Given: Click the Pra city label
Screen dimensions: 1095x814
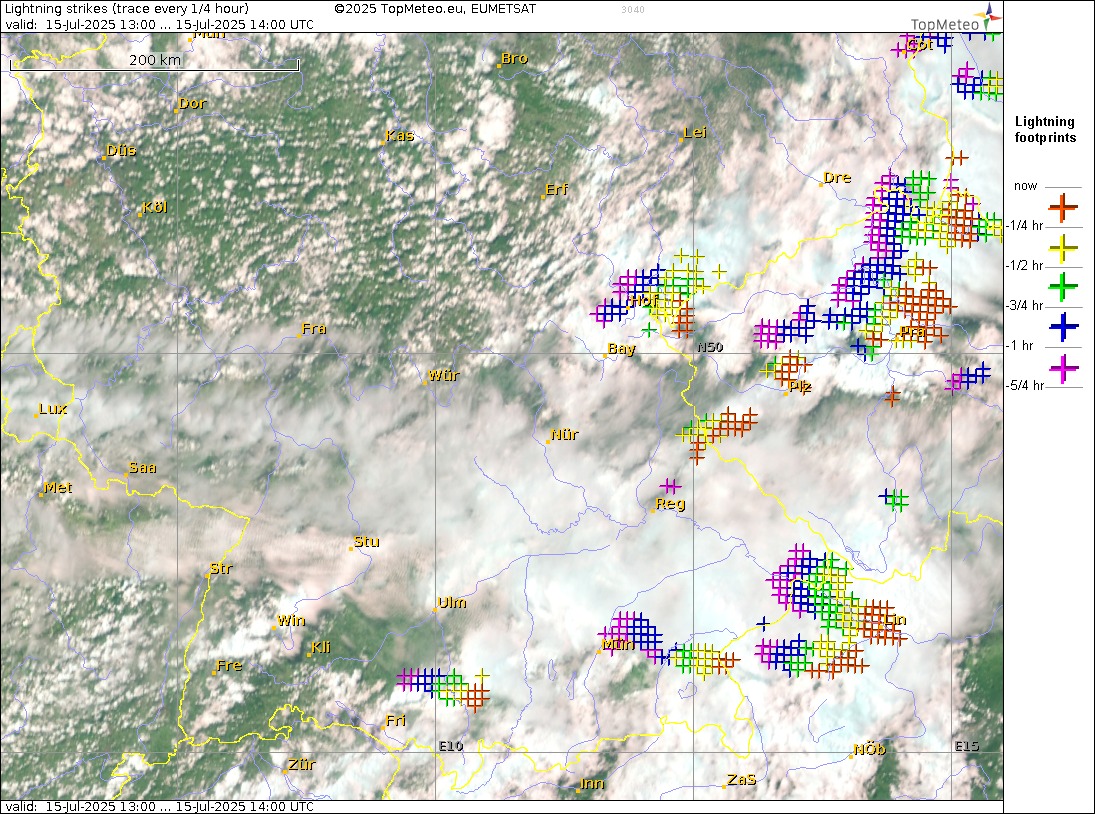Looking at the screenshot, I should pos(912,332).
